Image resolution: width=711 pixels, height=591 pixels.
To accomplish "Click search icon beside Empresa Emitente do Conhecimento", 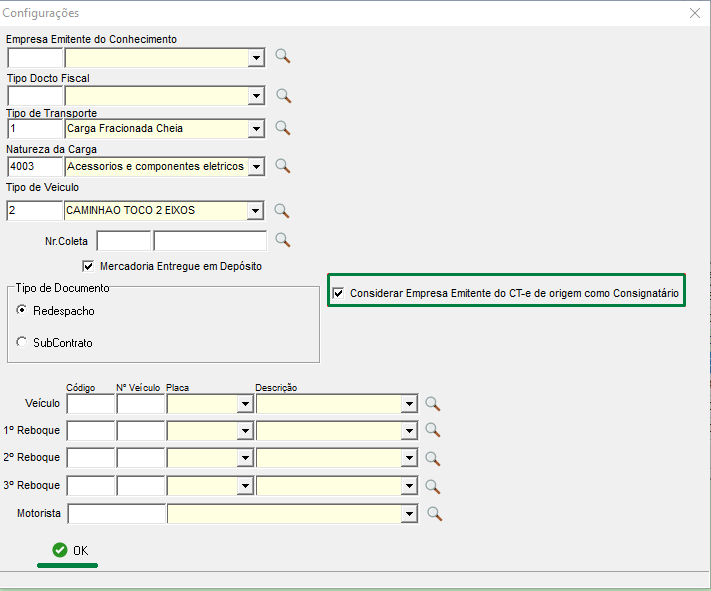I will [x=283, y=57].
